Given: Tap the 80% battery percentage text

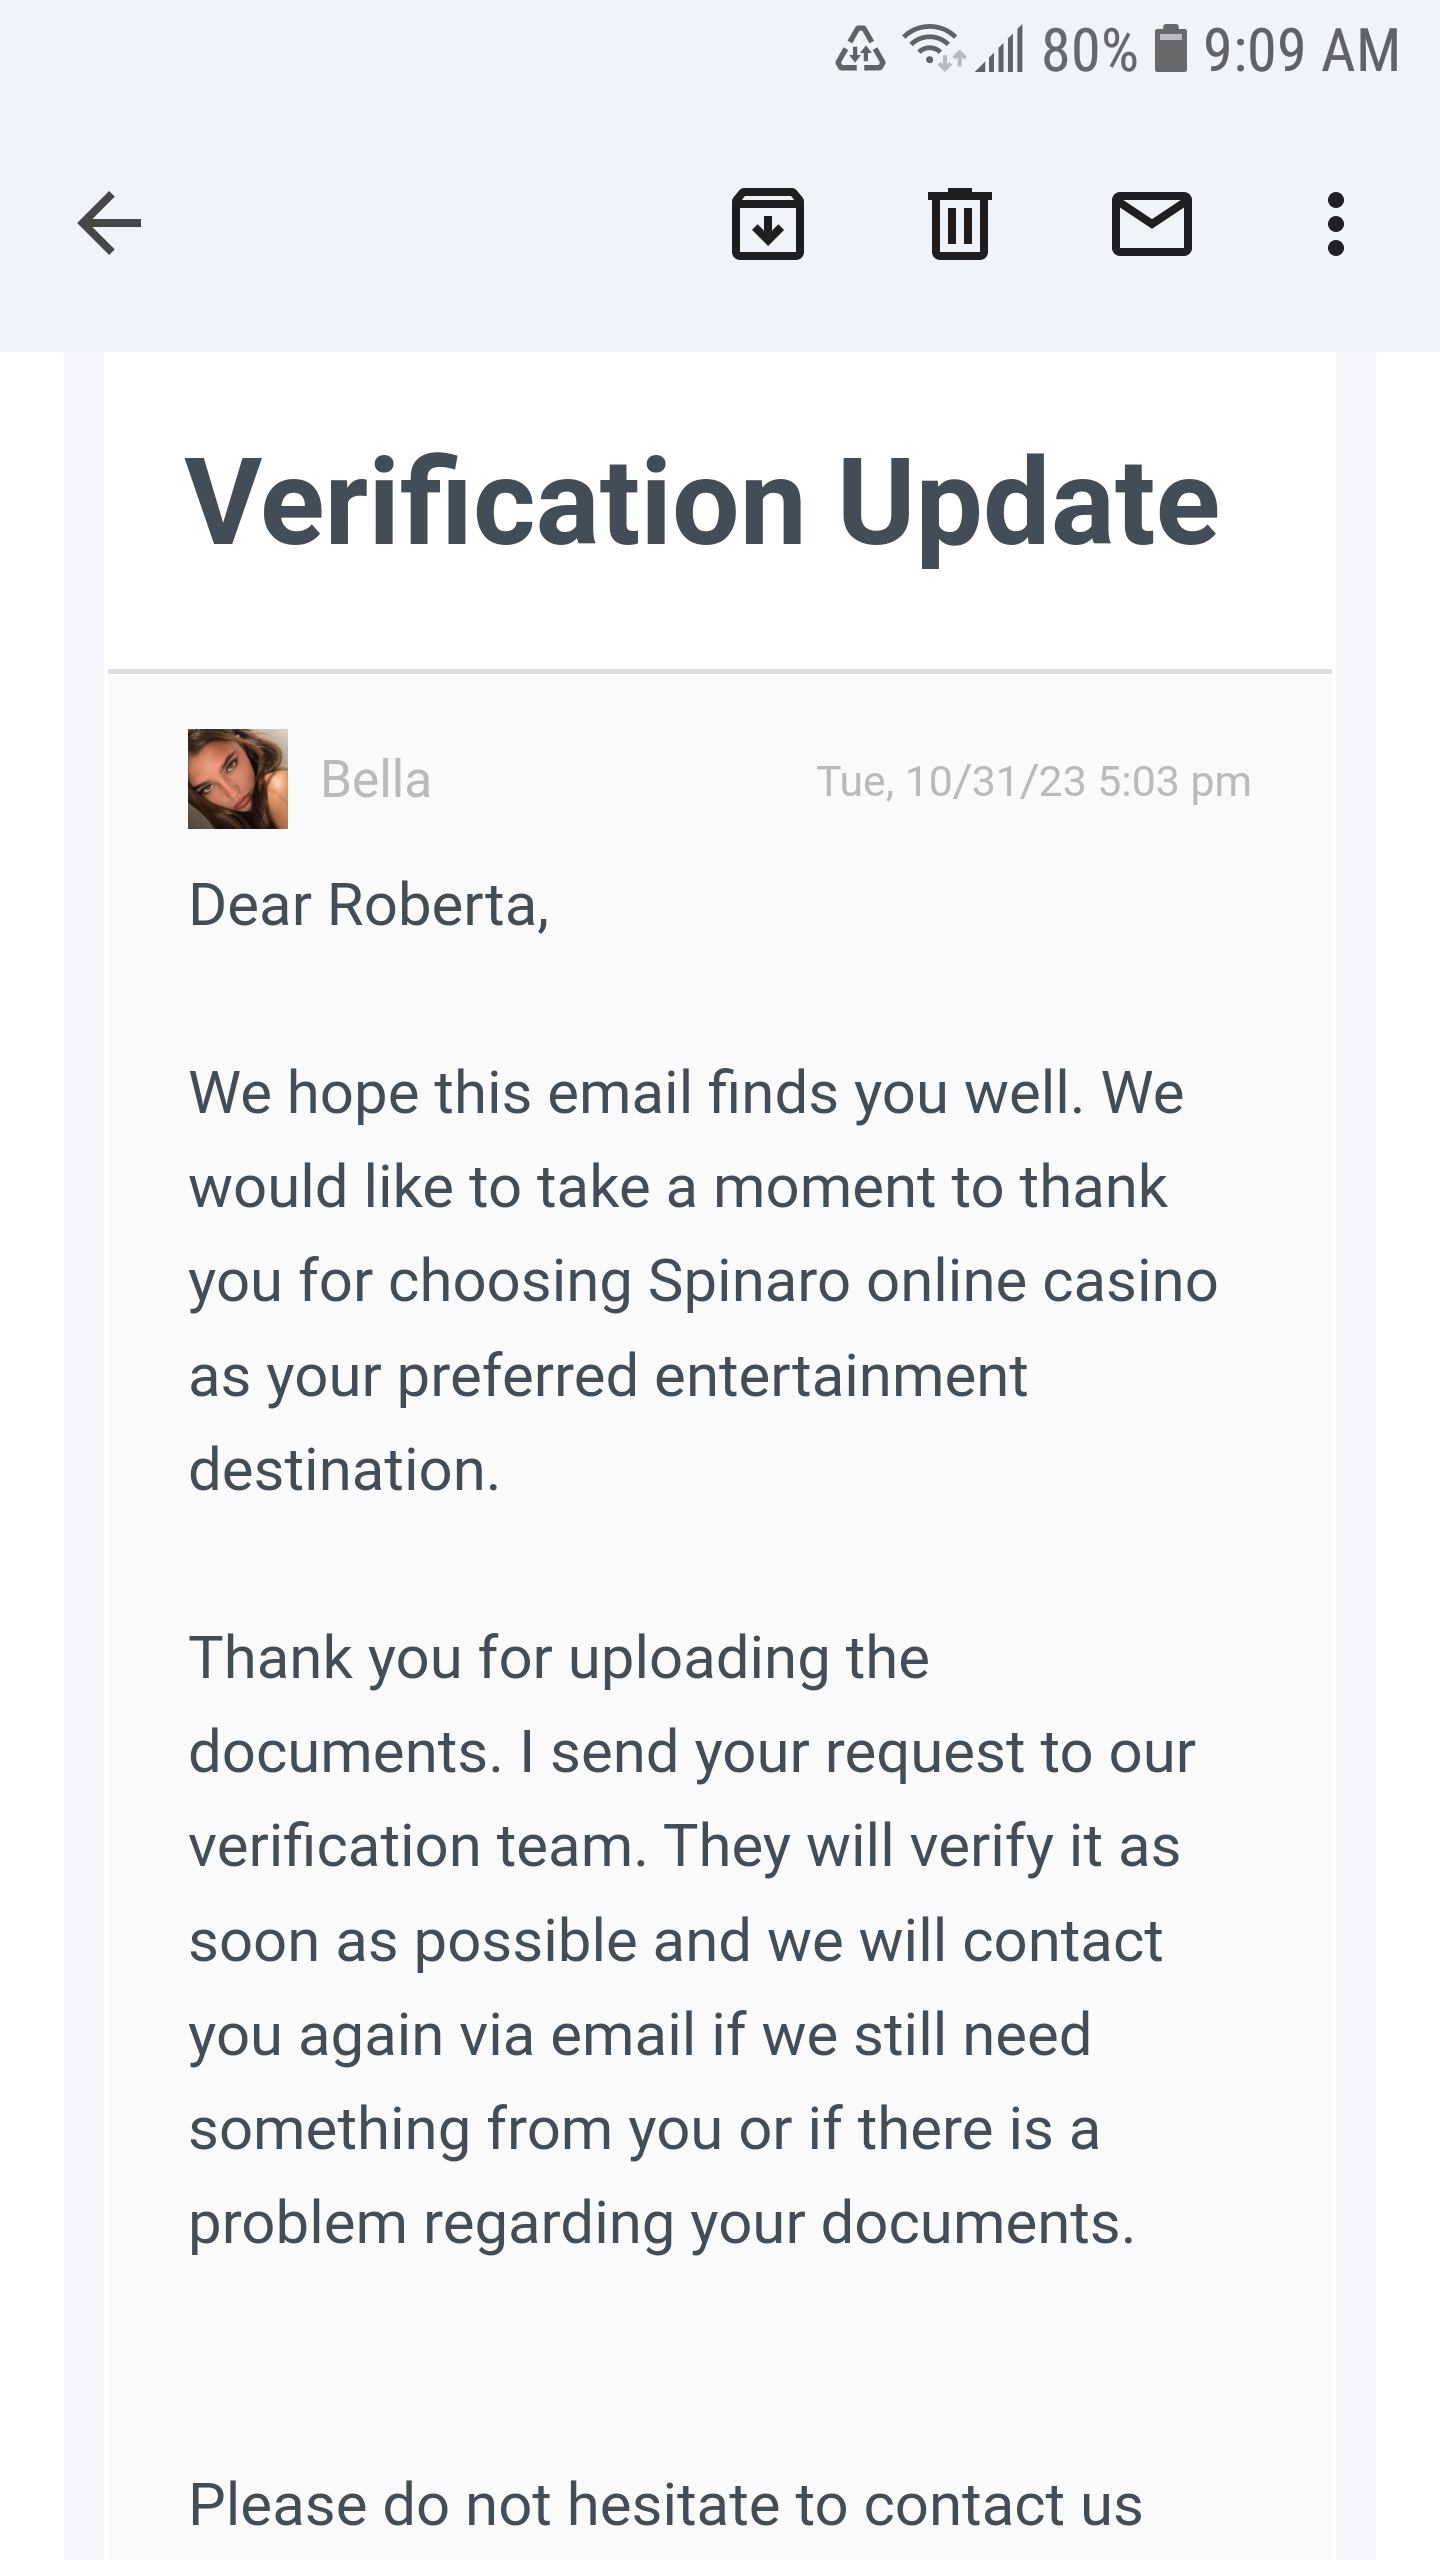Looking at the screenshot, I should 1088,50.
